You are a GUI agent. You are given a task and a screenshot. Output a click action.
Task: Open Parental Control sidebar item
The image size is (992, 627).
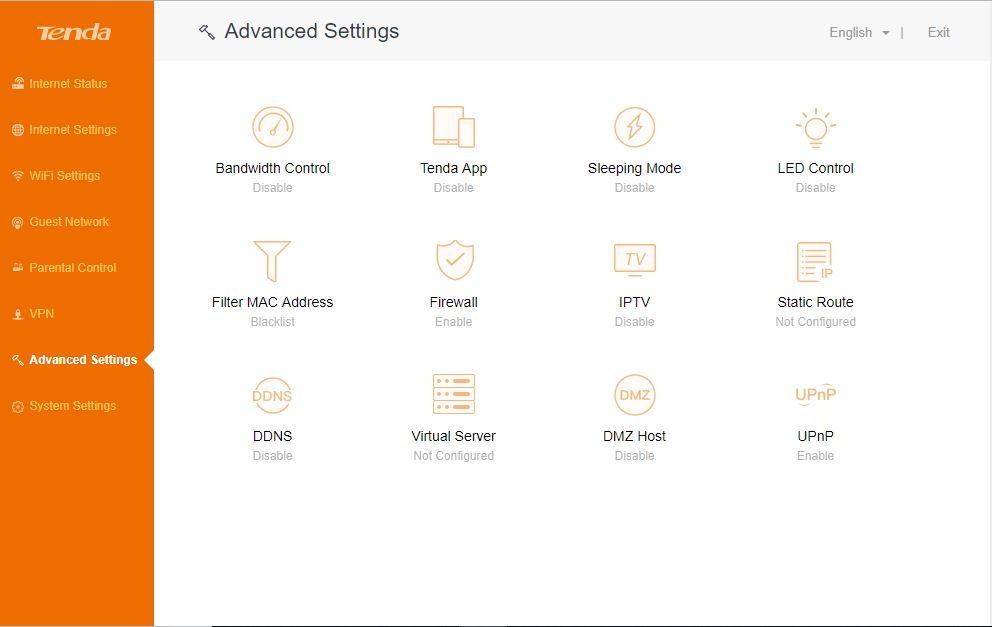point(65,268)
